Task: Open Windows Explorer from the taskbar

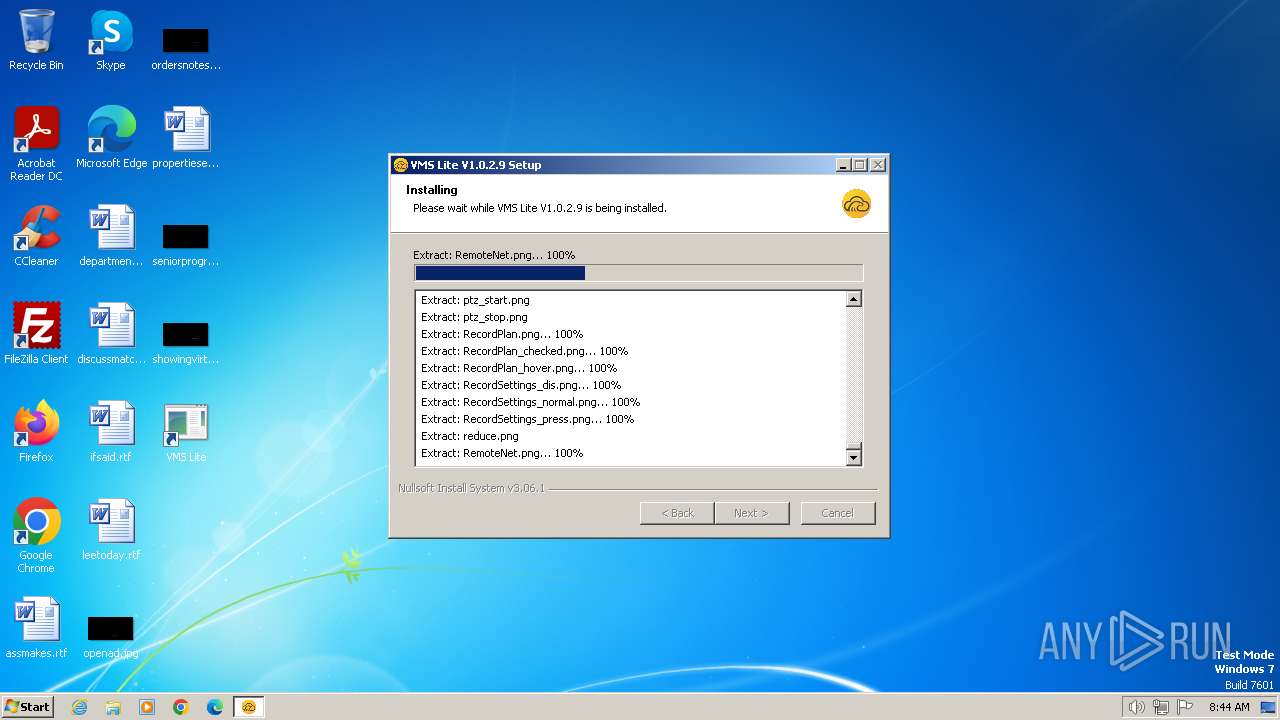Action: (x=113, y=707)
